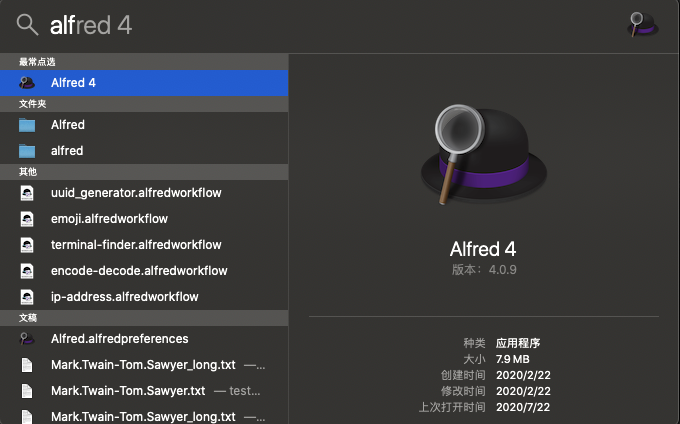Click hat icon of Alfred.alfredpreferences

click(x=27, y=339)
